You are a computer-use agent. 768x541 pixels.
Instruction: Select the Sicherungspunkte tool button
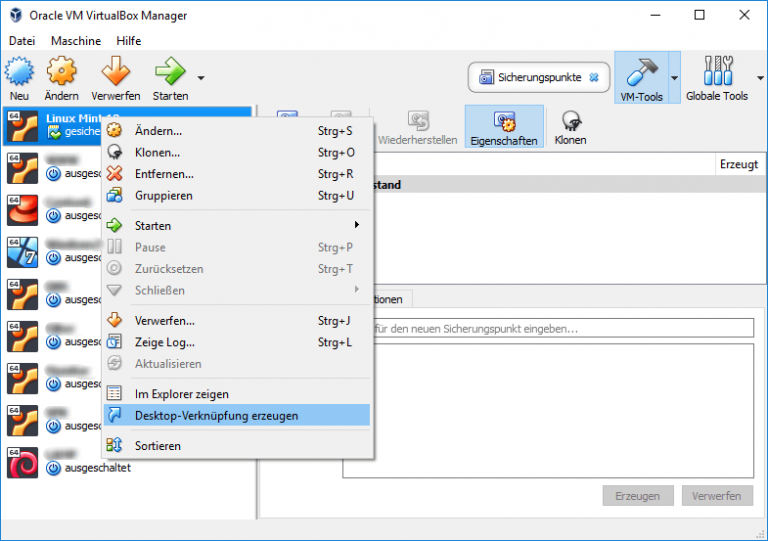pos(539,77)
